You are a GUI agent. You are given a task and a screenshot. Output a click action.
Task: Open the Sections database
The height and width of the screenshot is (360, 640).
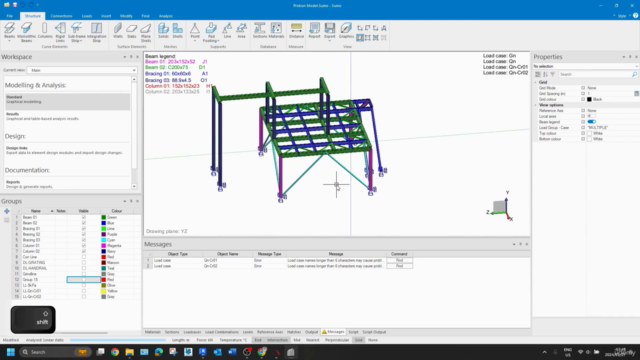260,30
